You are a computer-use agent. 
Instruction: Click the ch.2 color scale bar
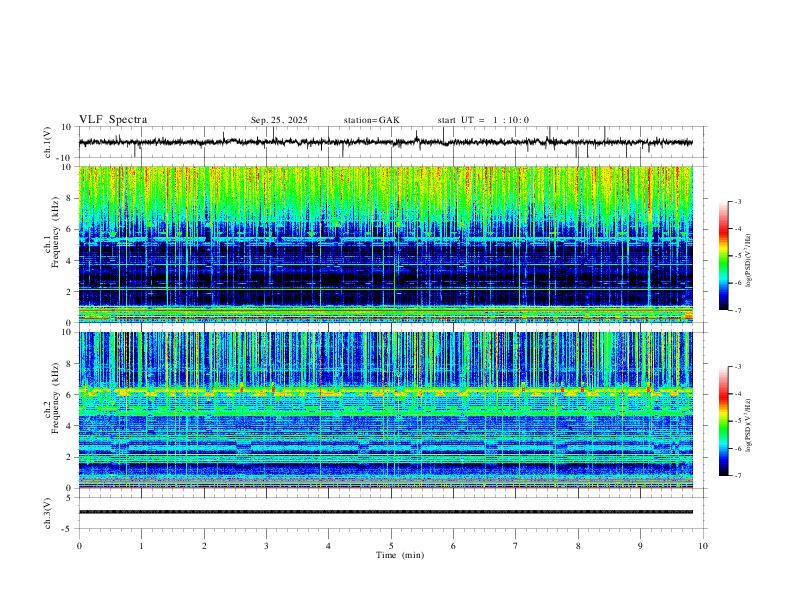pyautogui.click(x=723, y=421)
